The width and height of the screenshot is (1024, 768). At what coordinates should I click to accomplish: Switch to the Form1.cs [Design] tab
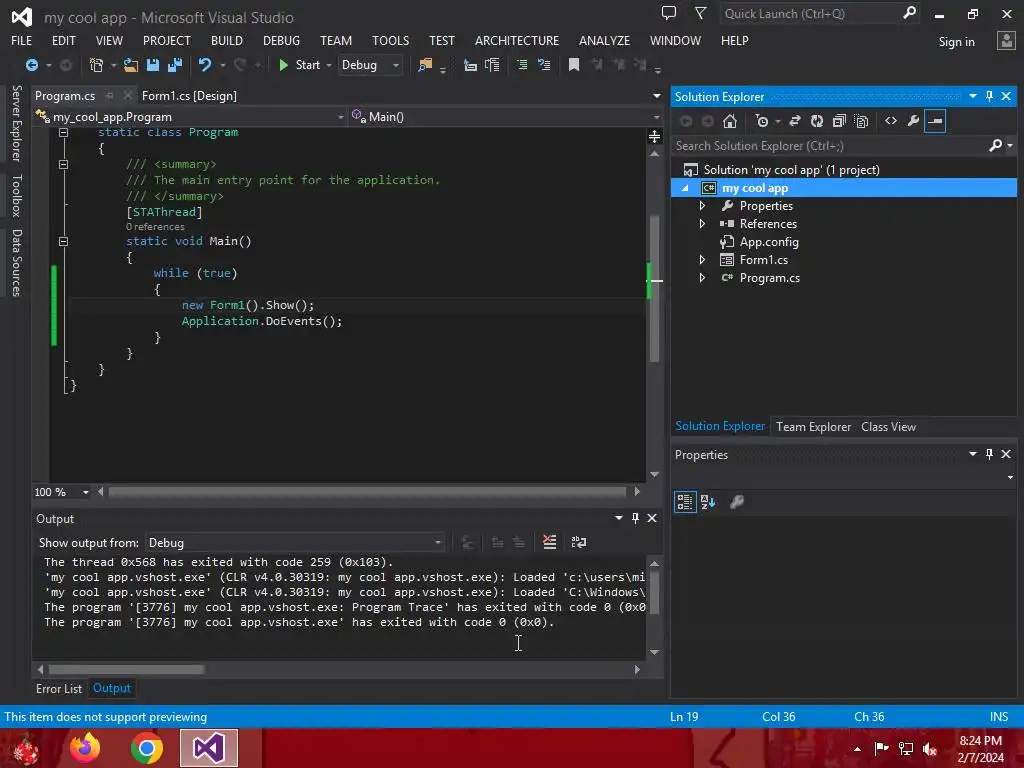tap(189, 95)
